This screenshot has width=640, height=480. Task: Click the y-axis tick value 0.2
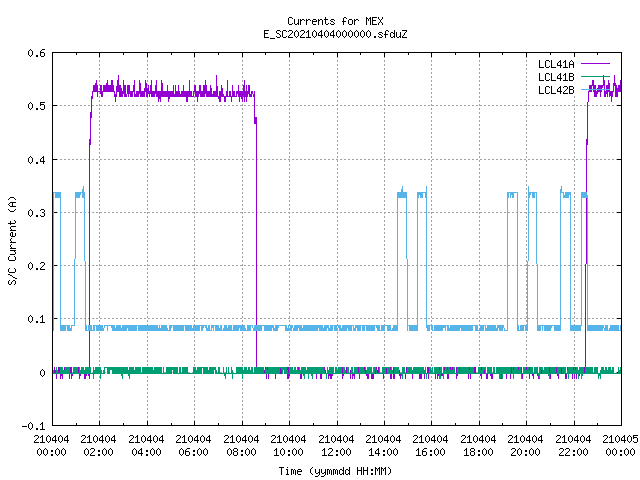[x=36, y=266]
